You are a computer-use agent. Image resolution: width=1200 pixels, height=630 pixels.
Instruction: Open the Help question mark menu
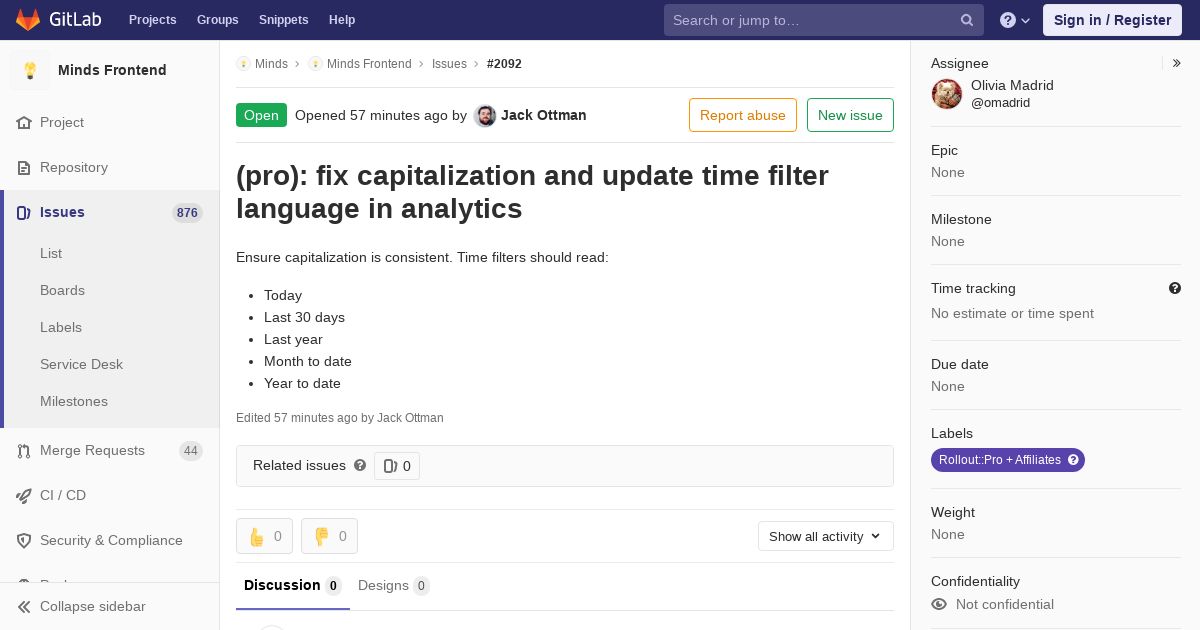click(x=1014, y=20)
